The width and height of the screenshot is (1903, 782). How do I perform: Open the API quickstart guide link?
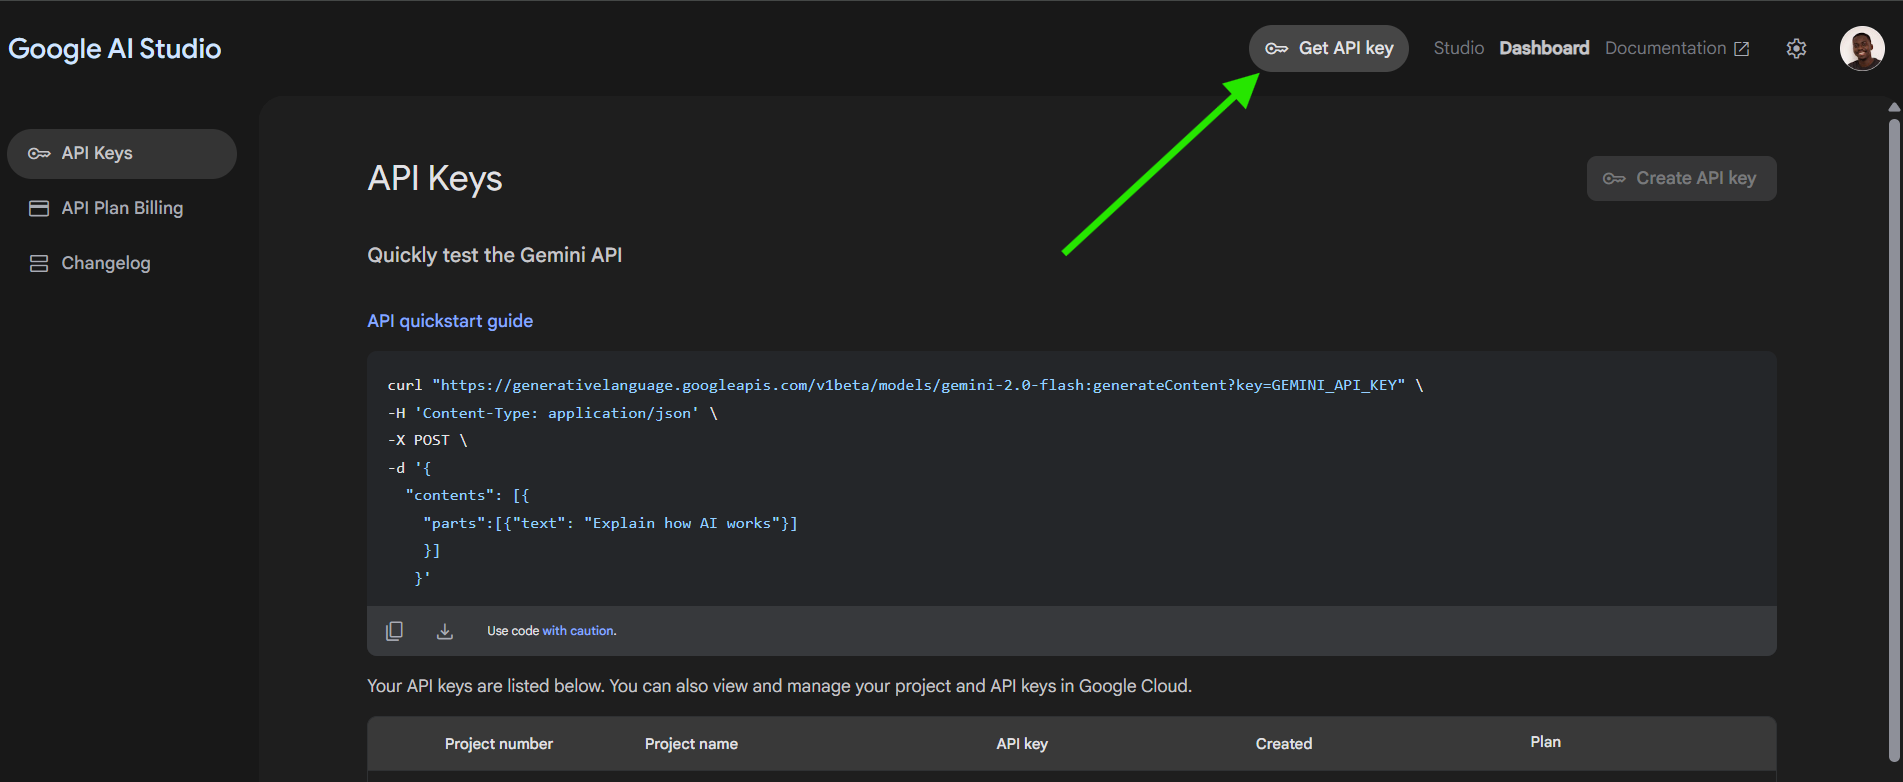tap(450, 321)
